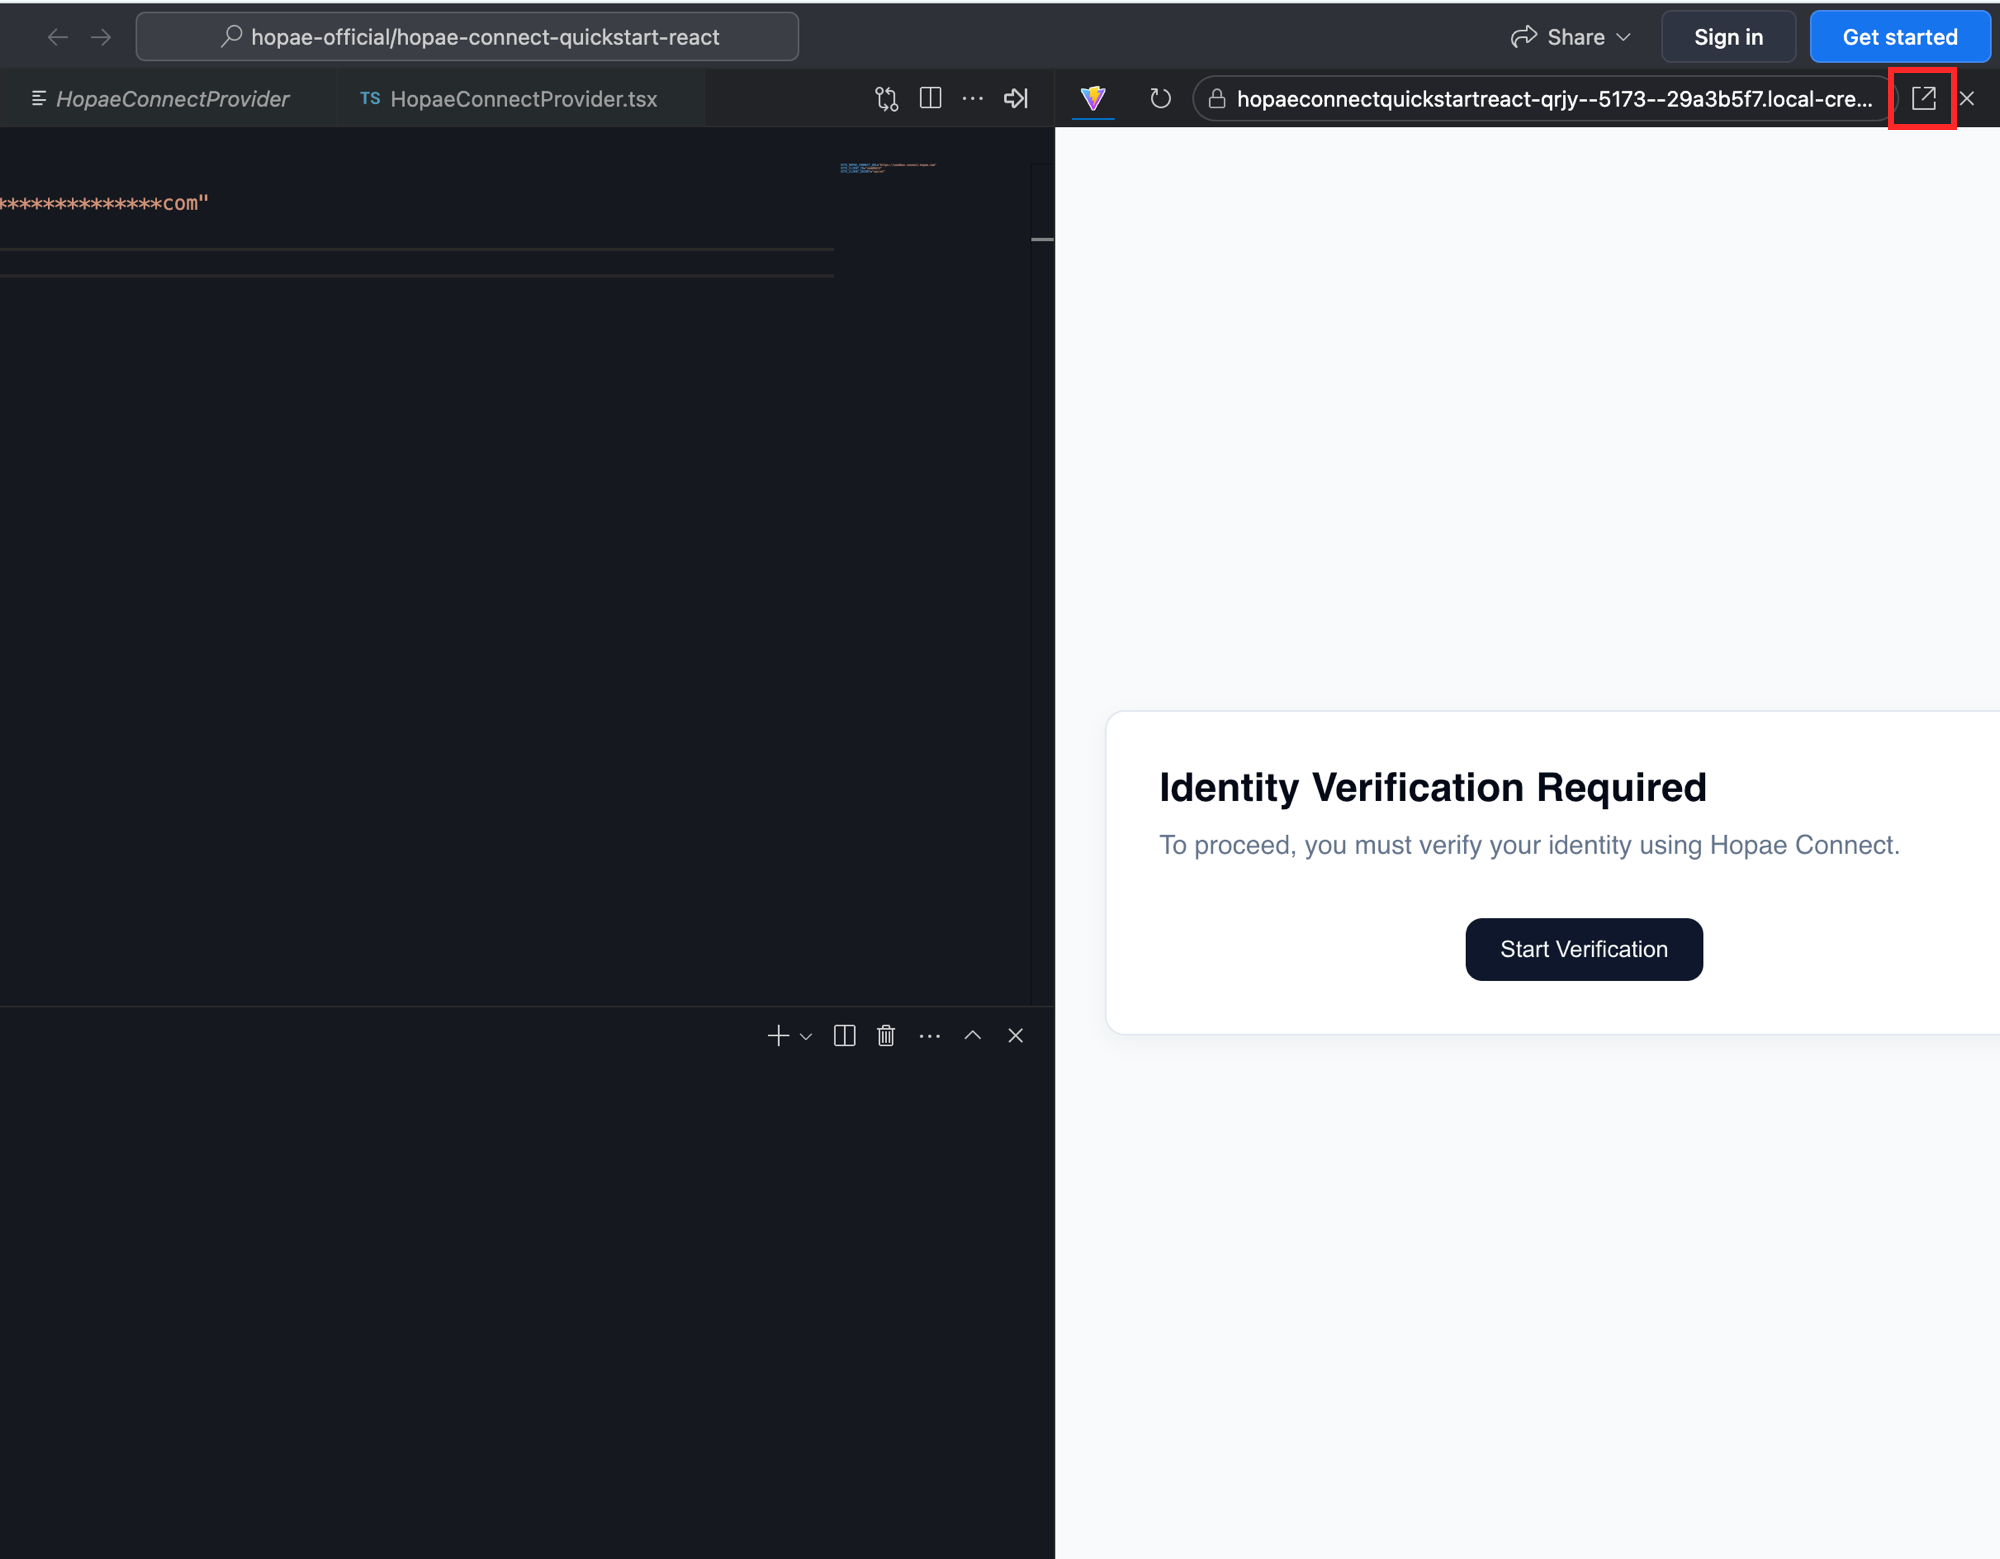Select the HopaeConnectProvider breadcrumb tab
The height and width of the screenshot is (1559, 2000).
pos(162,98)
